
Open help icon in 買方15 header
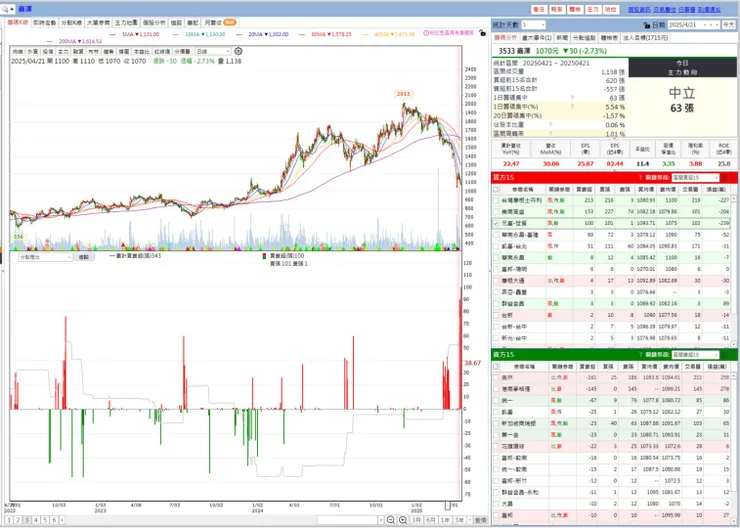pyautogui.click(x=640, y=178)
